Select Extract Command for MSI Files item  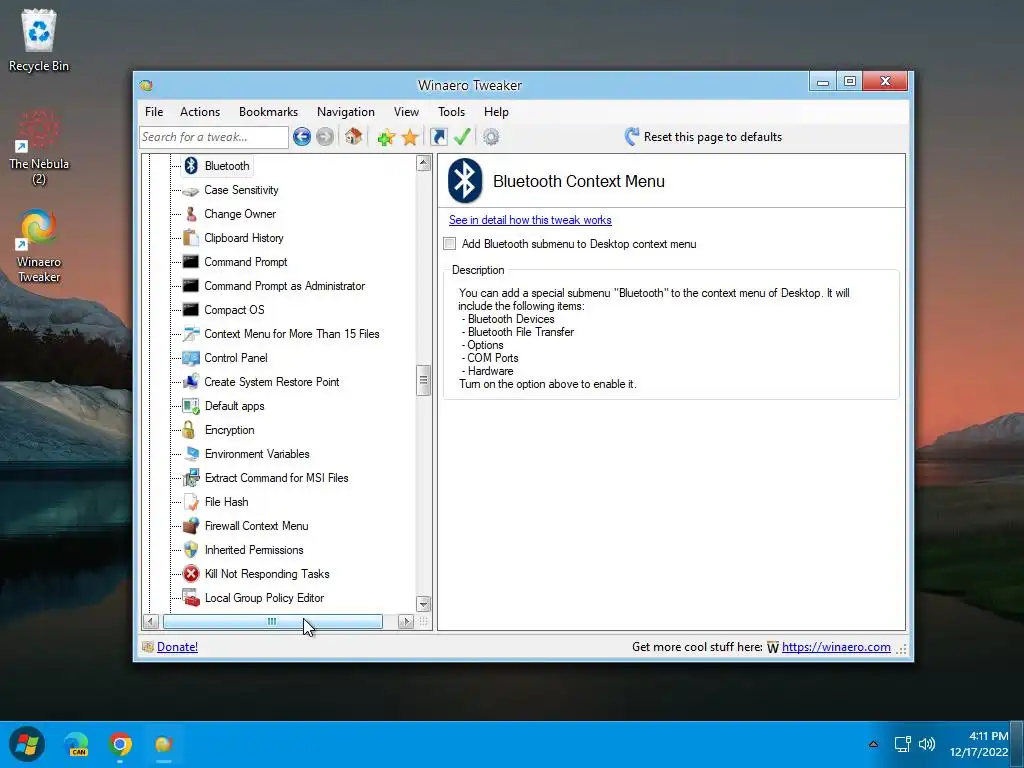pyautogui.click(x=276, y=478)
